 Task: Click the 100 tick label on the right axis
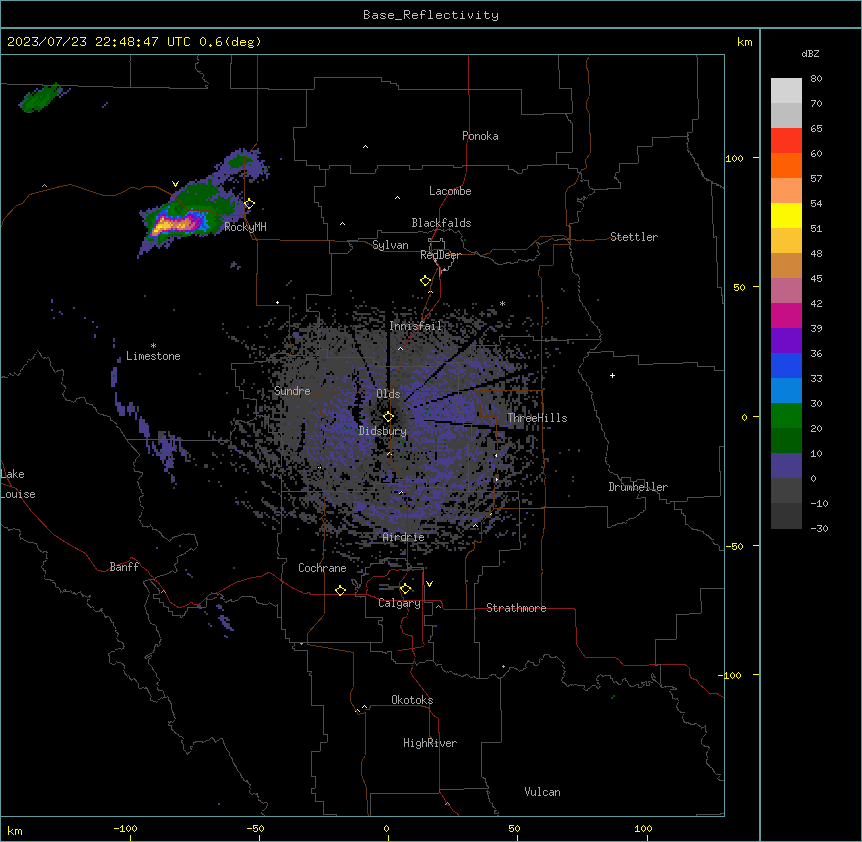click(734, 158)
